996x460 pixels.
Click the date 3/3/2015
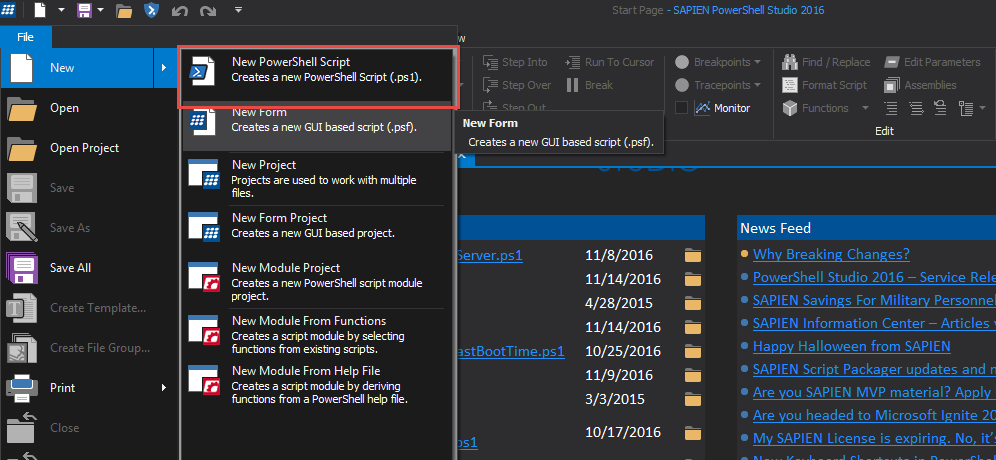point(614,399)
